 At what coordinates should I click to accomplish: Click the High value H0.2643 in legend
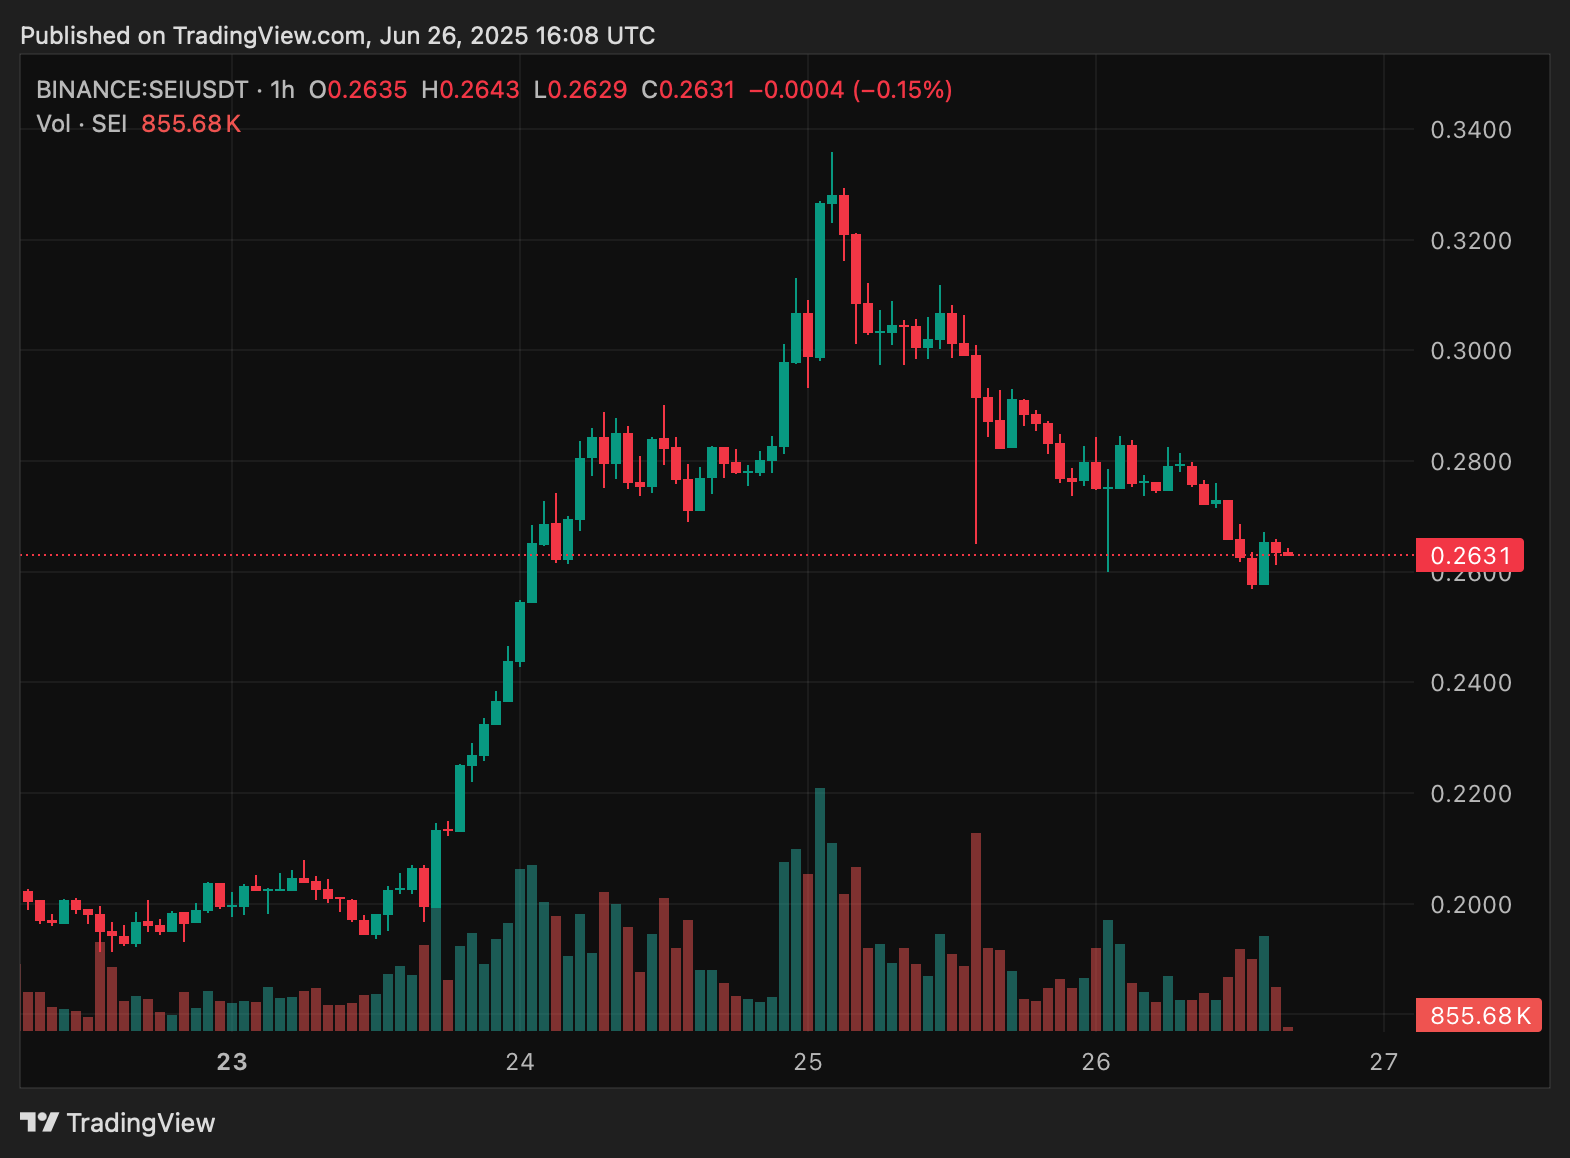click(470, 90)
